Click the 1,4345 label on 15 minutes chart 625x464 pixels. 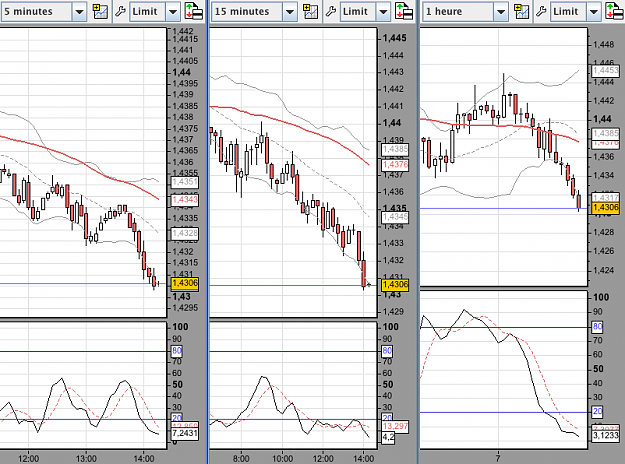point(395,217)
